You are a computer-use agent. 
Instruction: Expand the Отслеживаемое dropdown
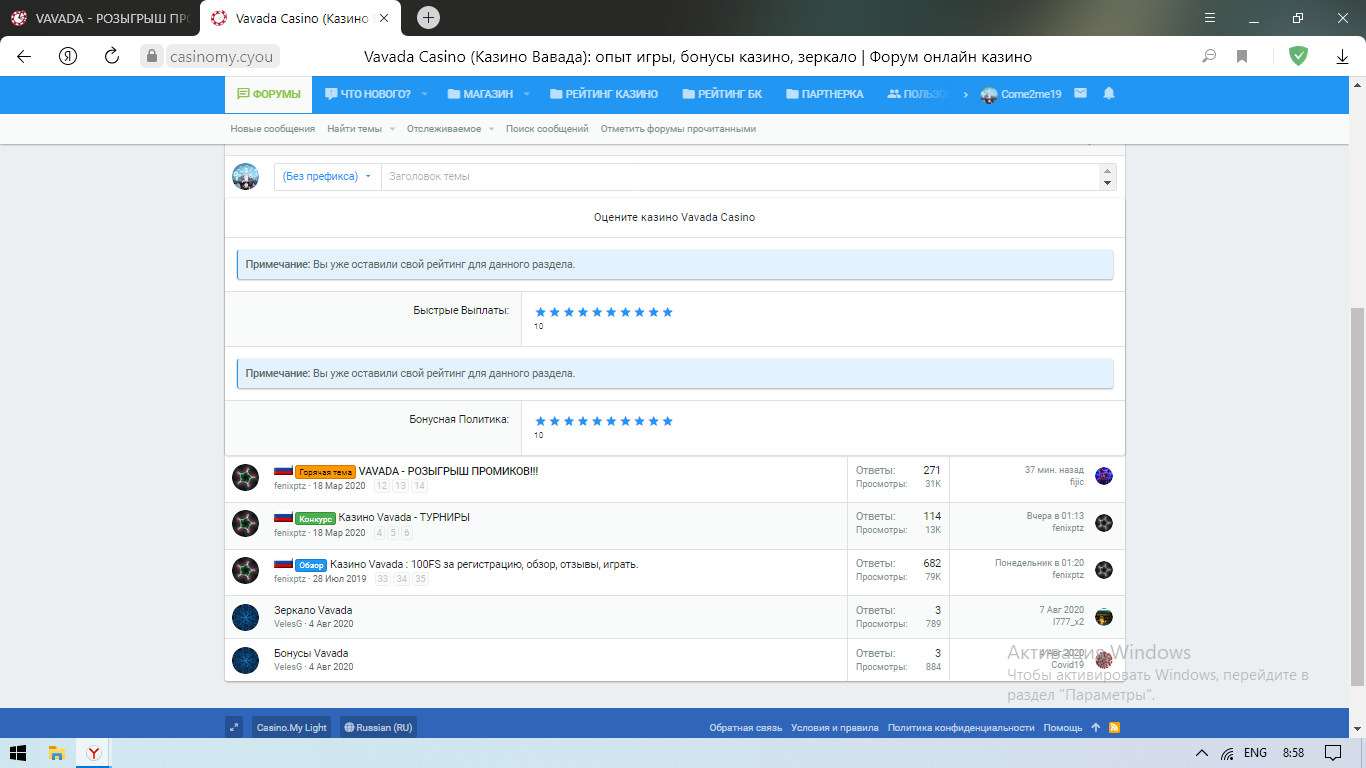492,129
